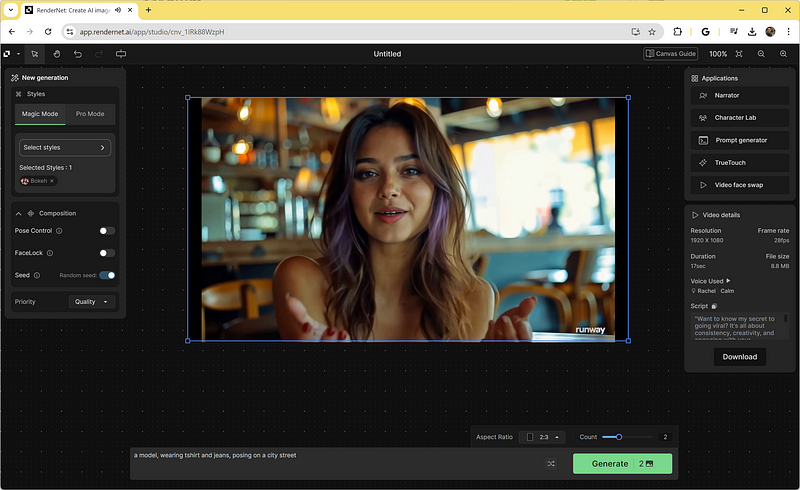Play the Voice Used sample
800x490 pixels.
click(728, 281)
